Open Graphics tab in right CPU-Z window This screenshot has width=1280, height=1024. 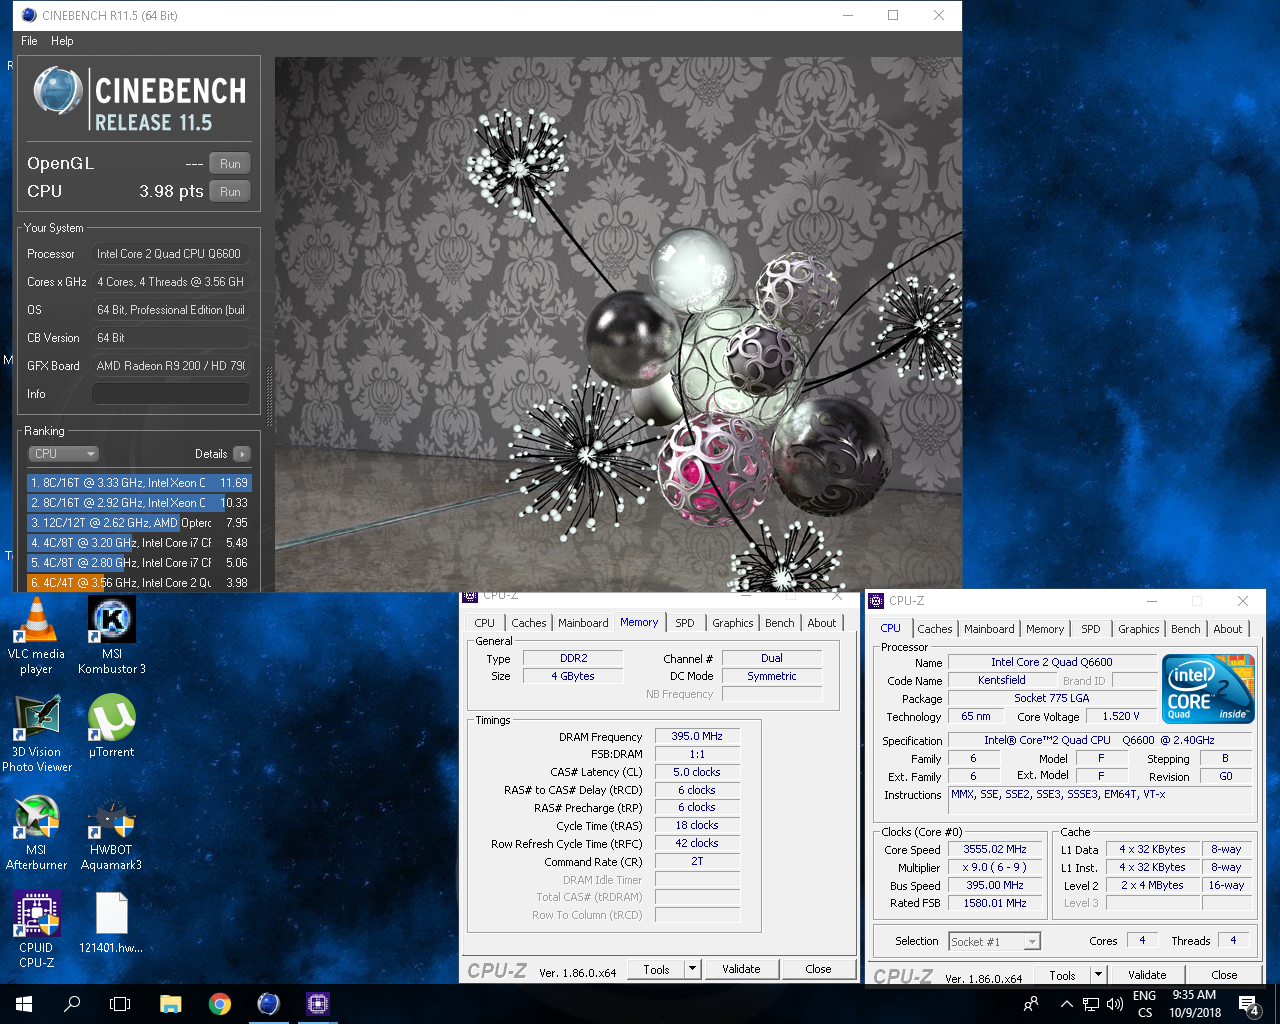(1139, 629)
